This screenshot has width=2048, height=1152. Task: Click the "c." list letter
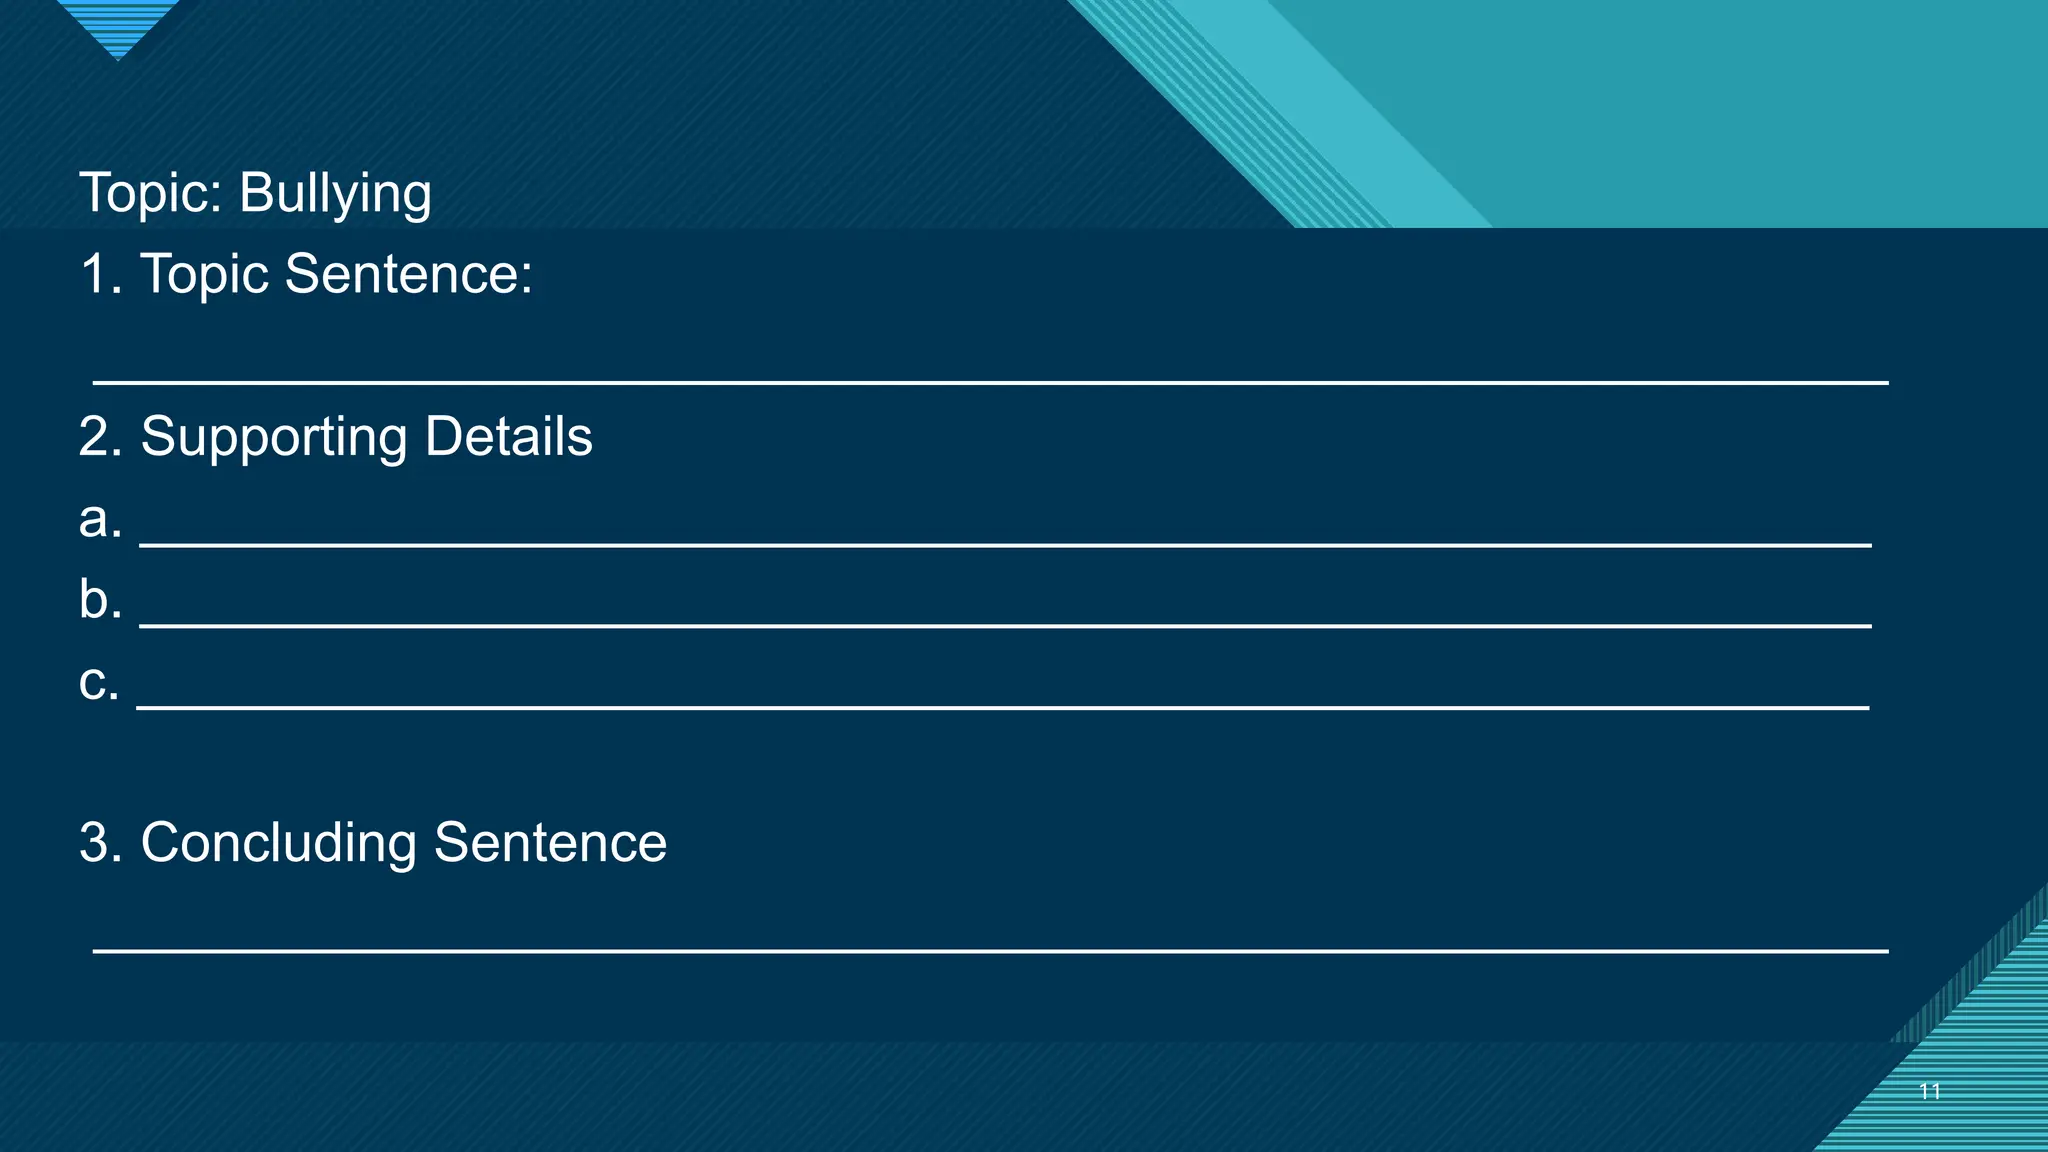[98, 682]
